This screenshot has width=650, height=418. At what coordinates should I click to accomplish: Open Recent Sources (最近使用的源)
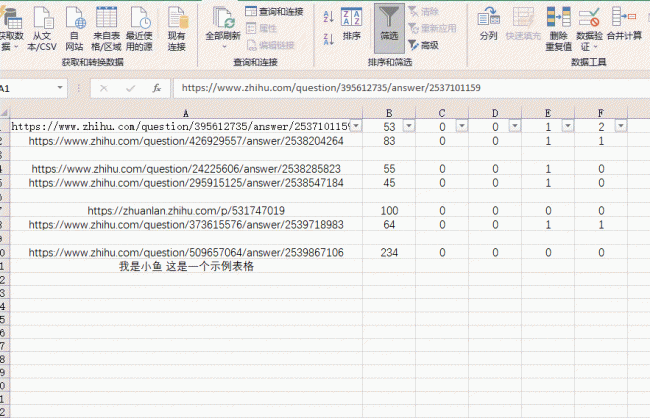pyautogui.click(x=139, y=29)
